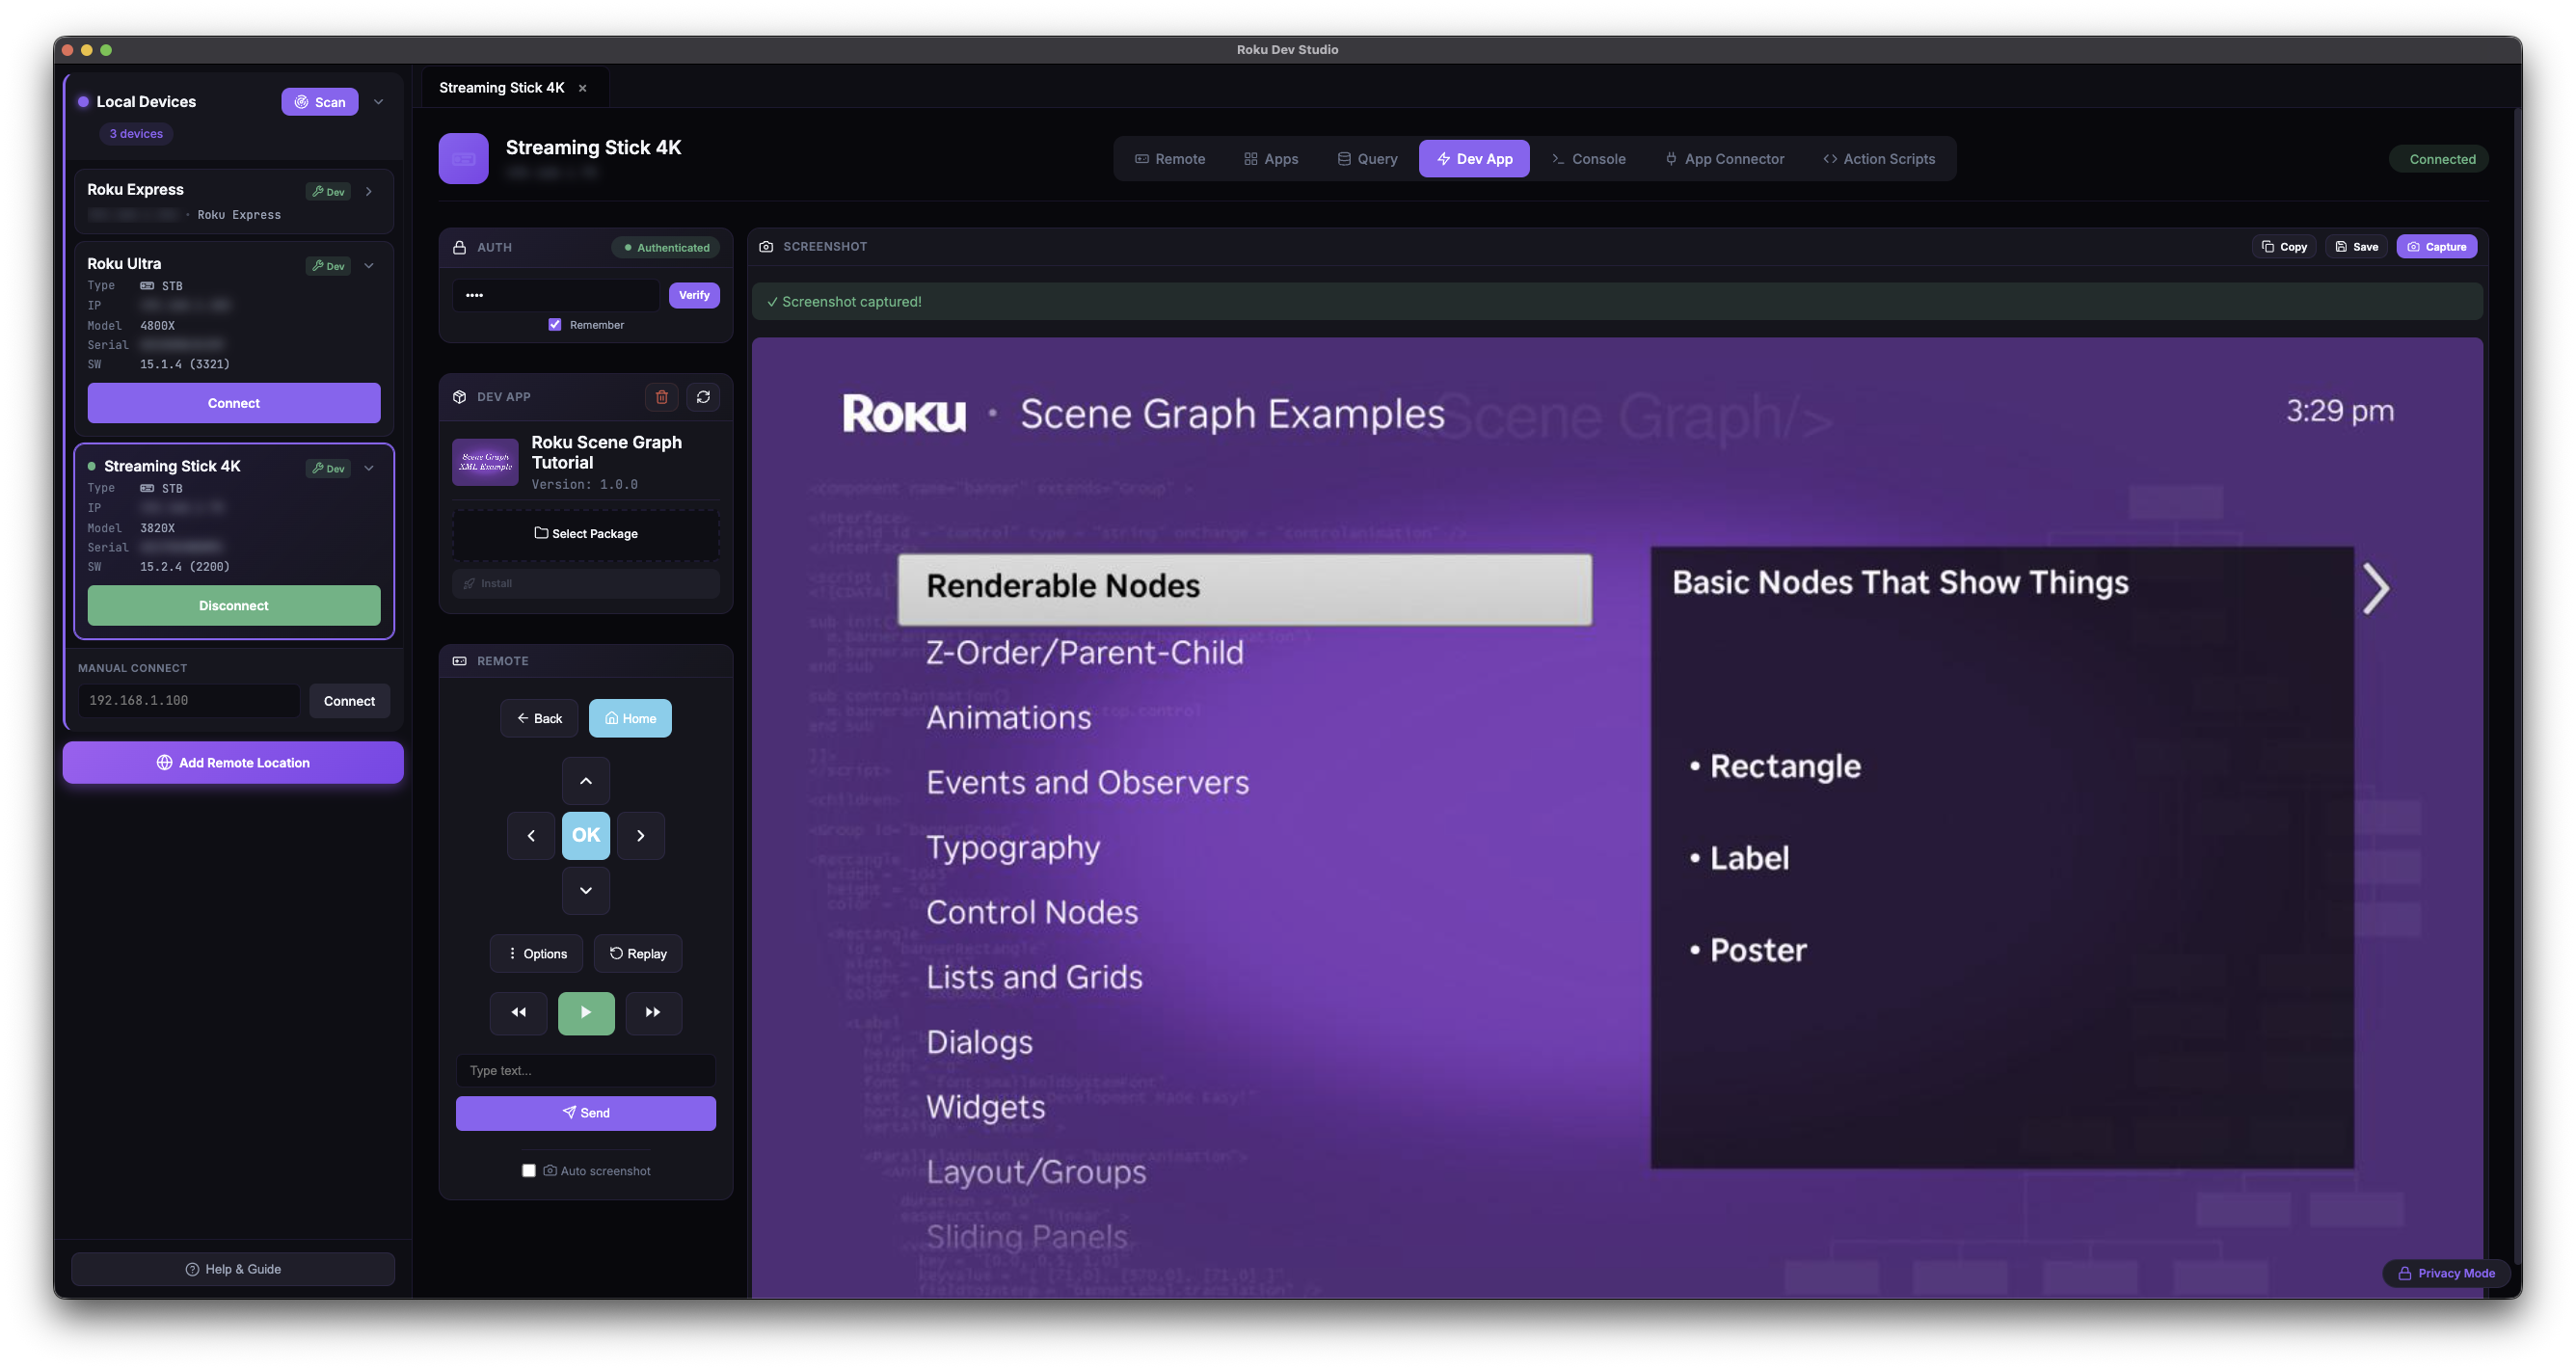This screenshot has height=1370, width=2576.
Task: Enable the Auto screenshot checkbox
Action: [529, 1170]
